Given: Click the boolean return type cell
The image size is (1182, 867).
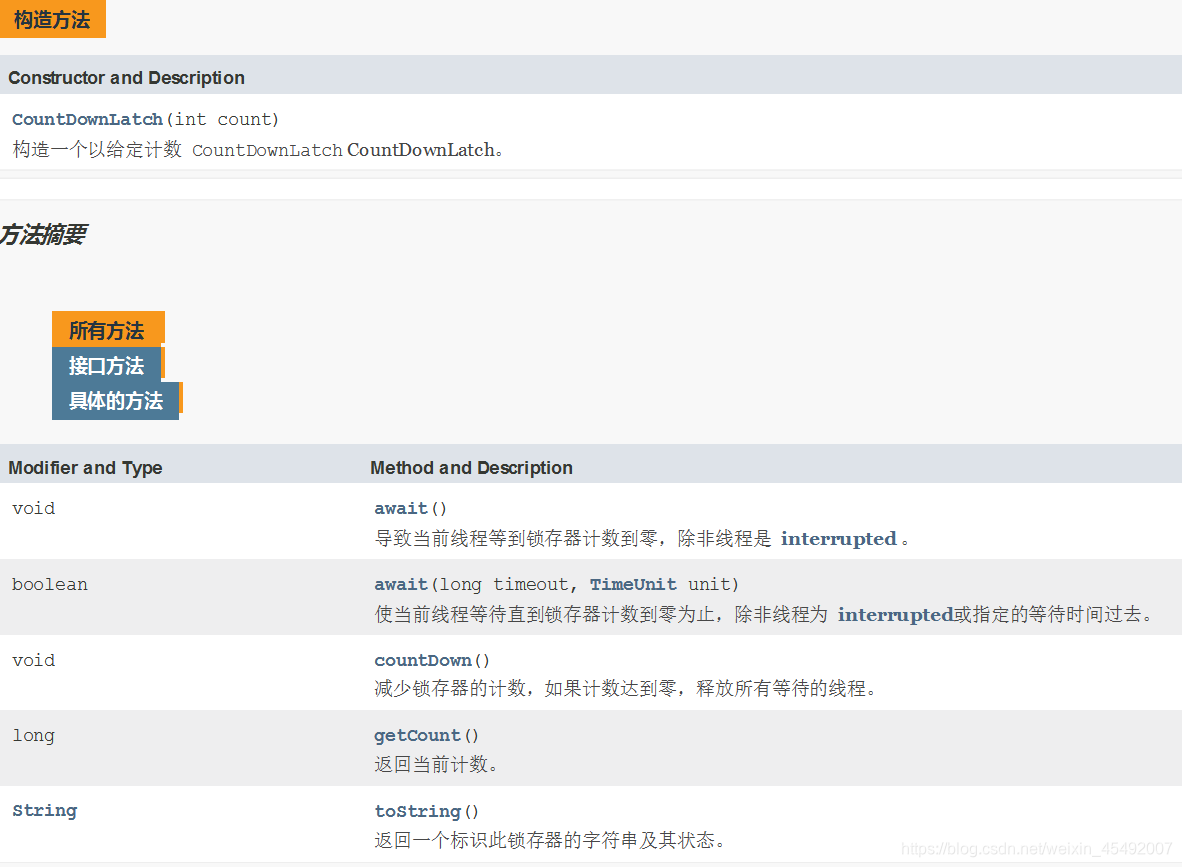Looking at the screenshot, I should 50,584.
